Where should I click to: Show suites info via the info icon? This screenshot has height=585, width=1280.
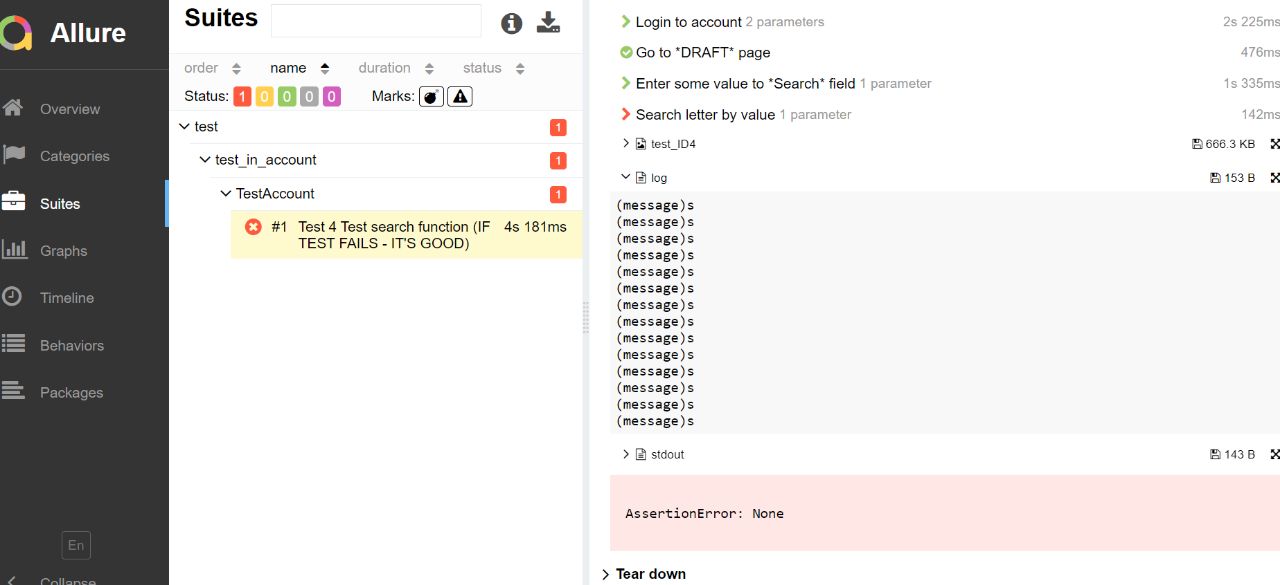pos(512,23)
